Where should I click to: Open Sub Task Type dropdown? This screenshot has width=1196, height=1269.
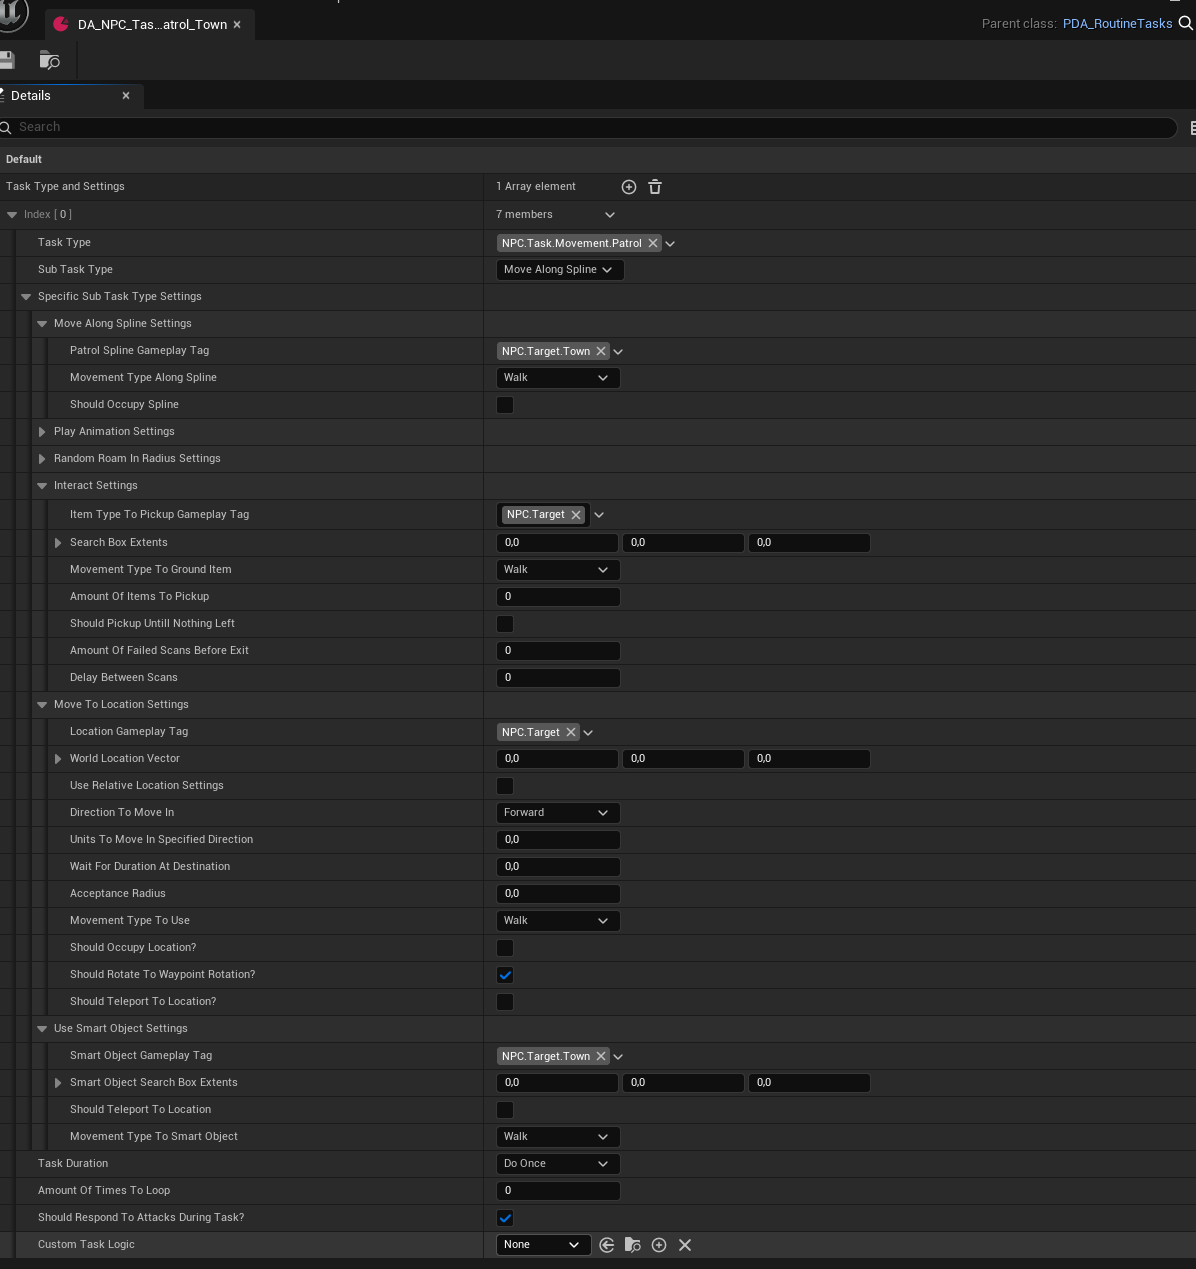coord(559,270)
